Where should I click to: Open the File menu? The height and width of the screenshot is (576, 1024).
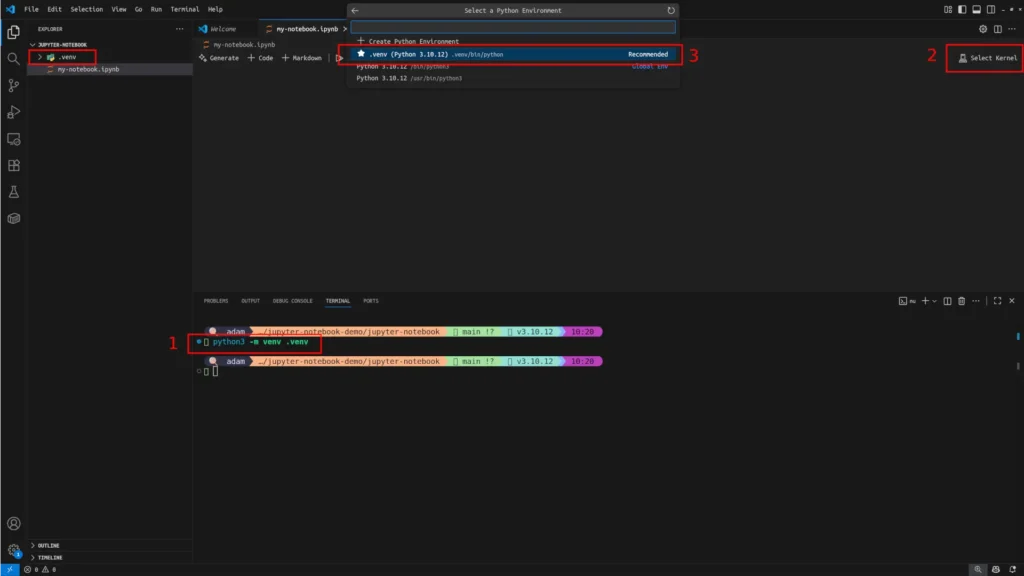[31, 9]
